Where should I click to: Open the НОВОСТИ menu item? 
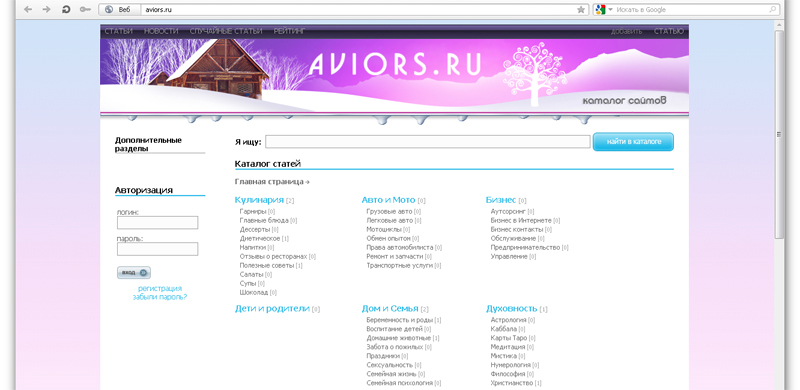161,31
